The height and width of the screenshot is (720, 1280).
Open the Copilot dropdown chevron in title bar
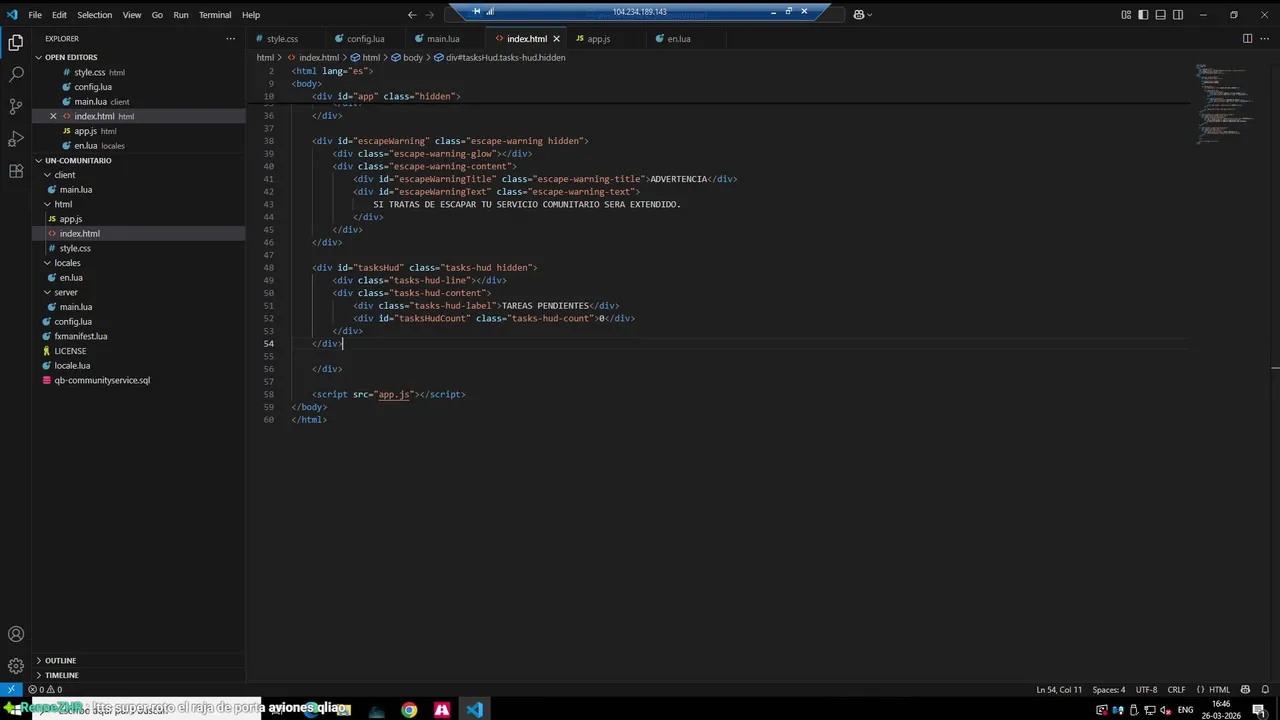pos(870,15)
